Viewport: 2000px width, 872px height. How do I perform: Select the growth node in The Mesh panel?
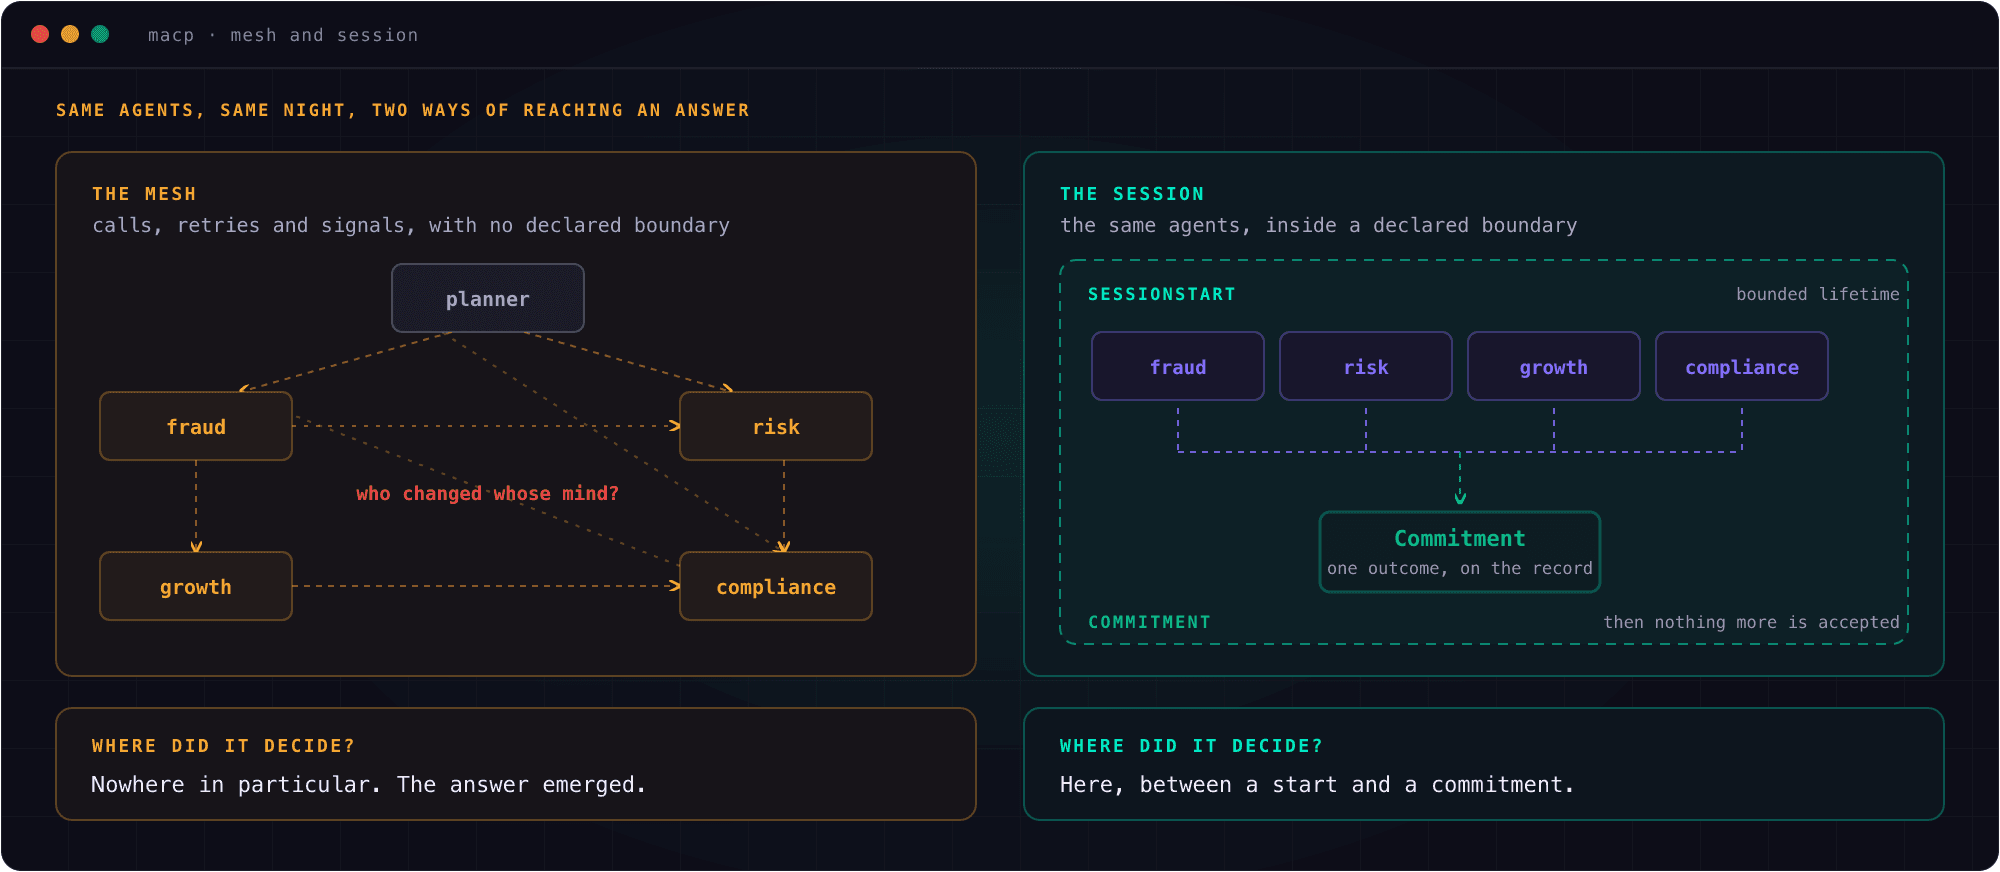[196, 586]
